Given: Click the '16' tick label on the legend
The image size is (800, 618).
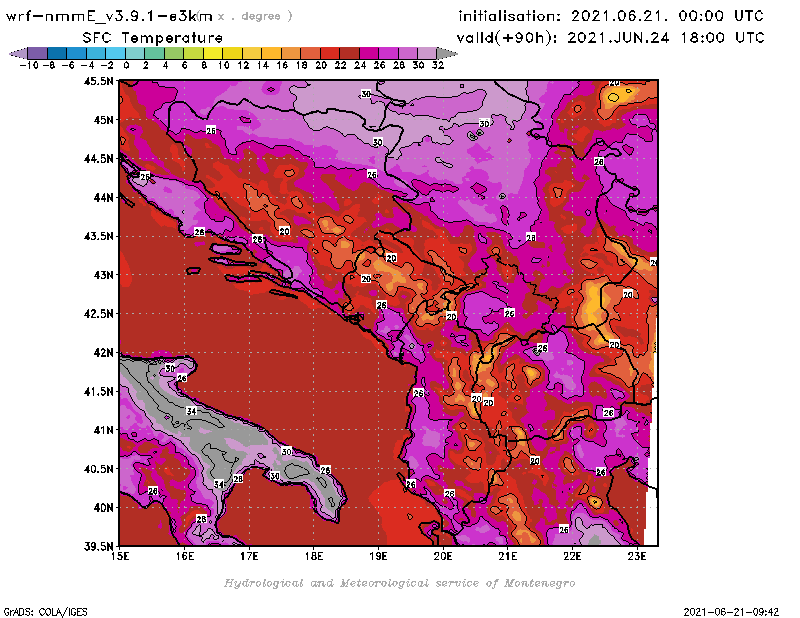Looking at the screenshot, I should pos(282,65).
